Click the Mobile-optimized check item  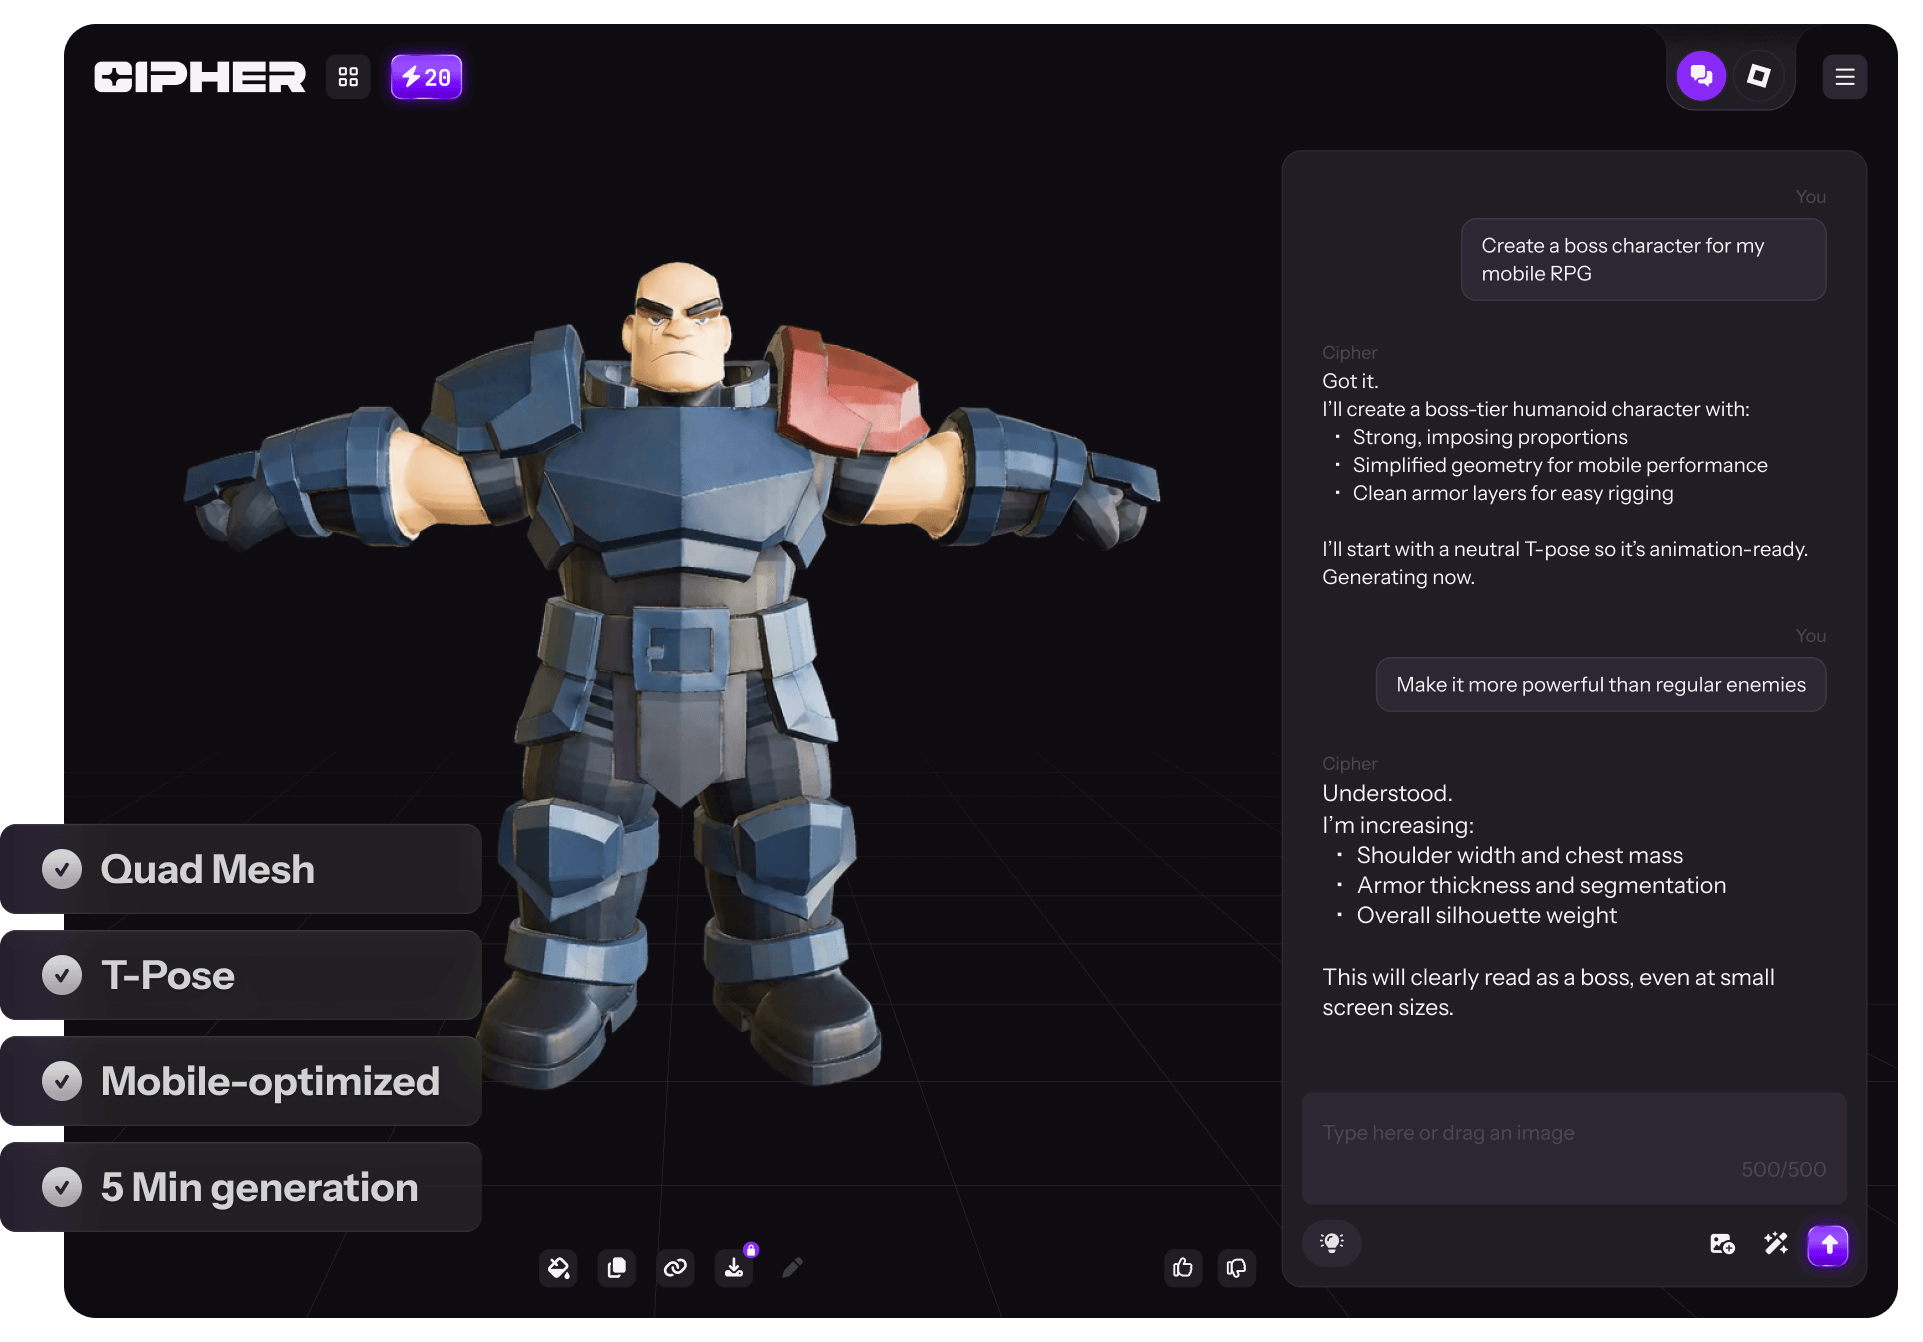[x=240, y=1081]
